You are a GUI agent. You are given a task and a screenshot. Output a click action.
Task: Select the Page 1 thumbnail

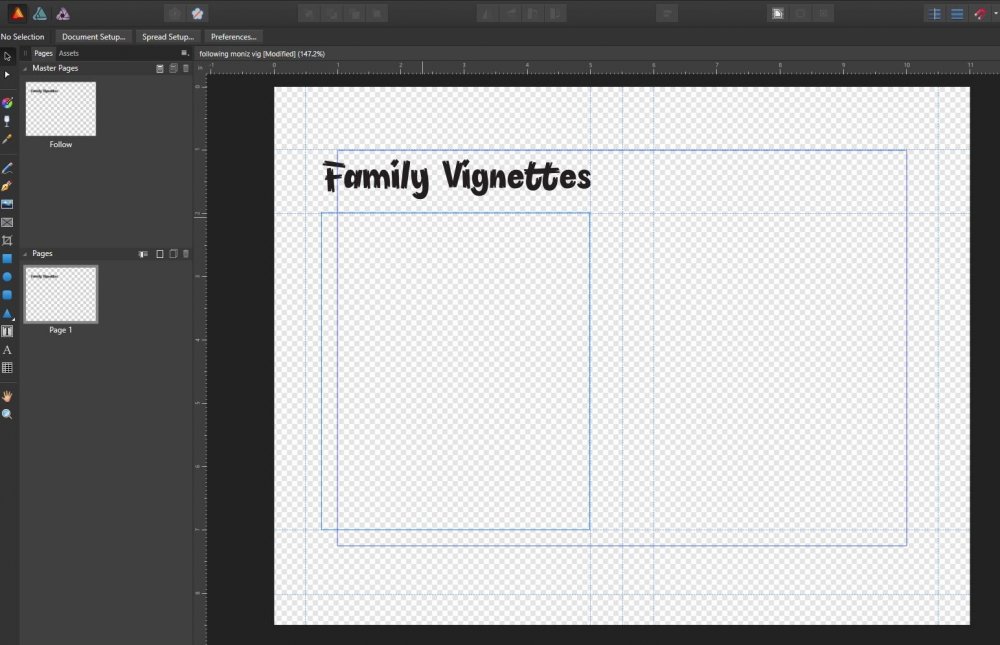61,294
